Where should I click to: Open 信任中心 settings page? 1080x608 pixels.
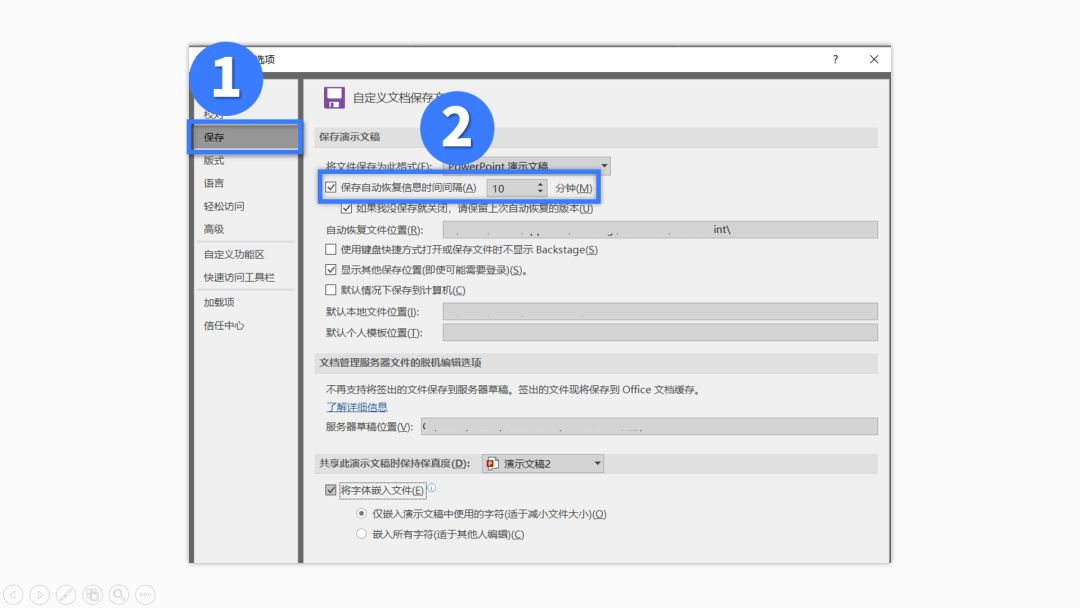224,325
